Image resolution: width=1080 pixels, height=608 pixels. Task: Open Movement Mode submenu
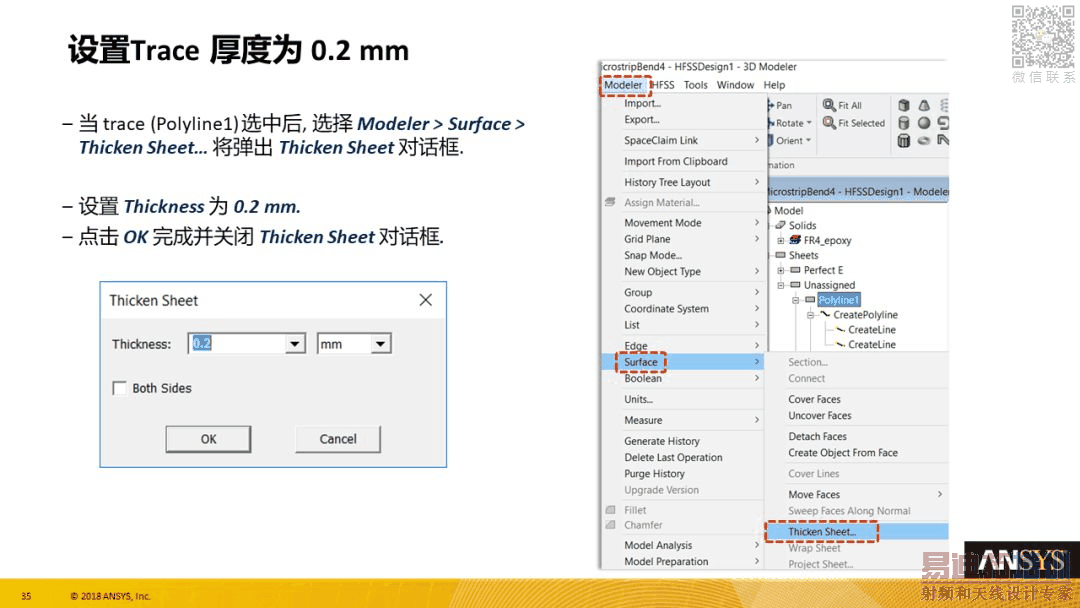(683, 222)
